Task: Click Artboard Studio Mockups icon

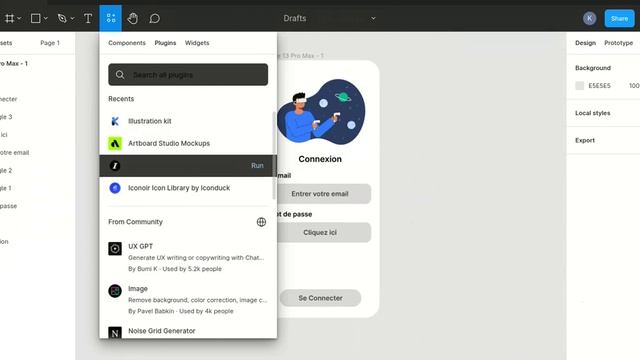Action: 115,143
